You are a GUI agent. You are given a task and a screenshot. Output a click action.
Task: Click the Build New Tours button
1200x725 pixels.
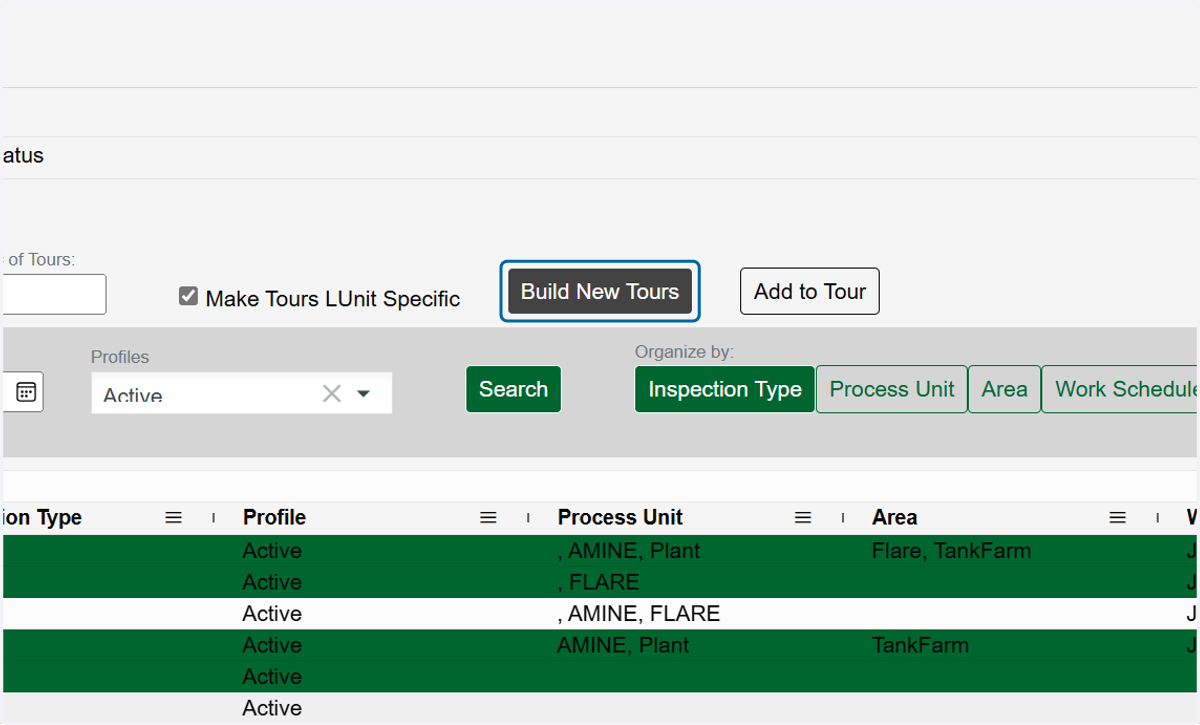[x=600, y=291]
